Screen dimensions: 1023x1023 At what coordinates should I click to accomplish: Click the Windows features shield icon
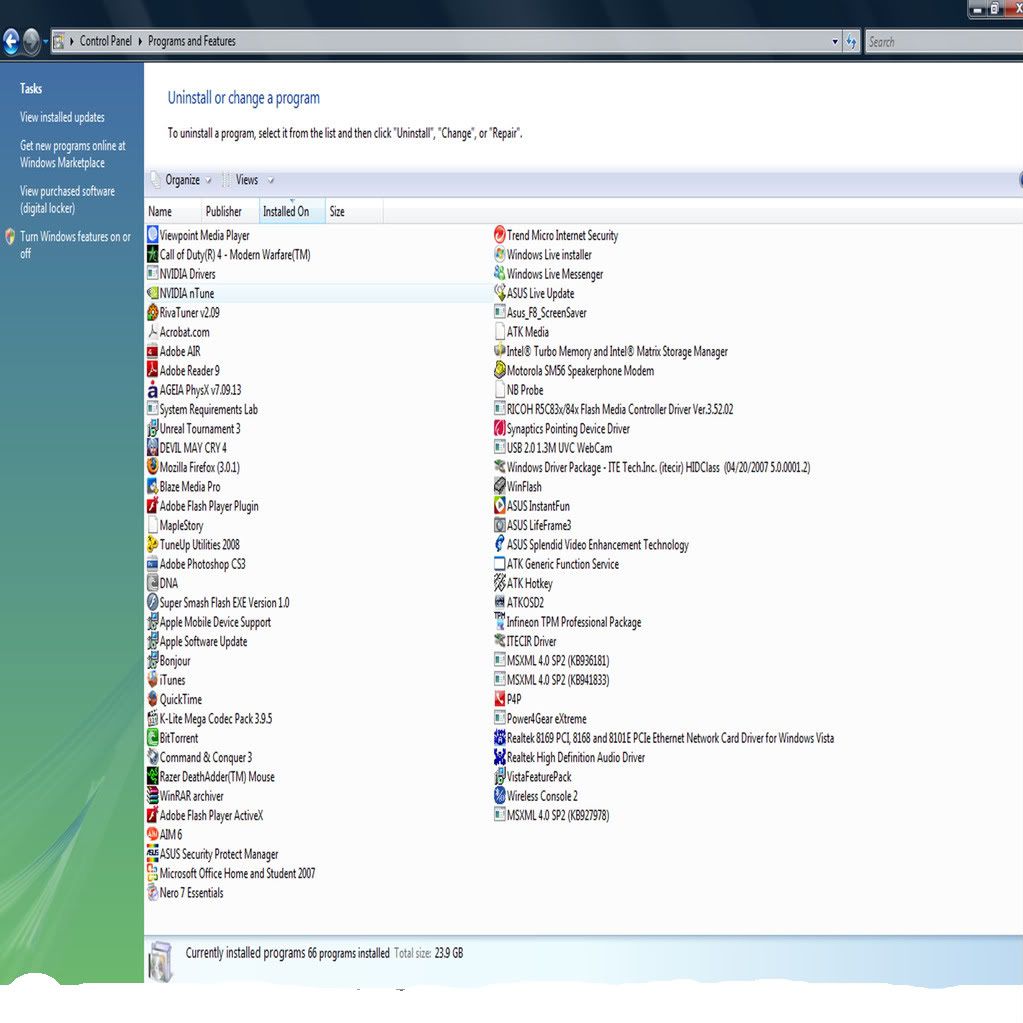pyautogui.click(x=10, y=236)
